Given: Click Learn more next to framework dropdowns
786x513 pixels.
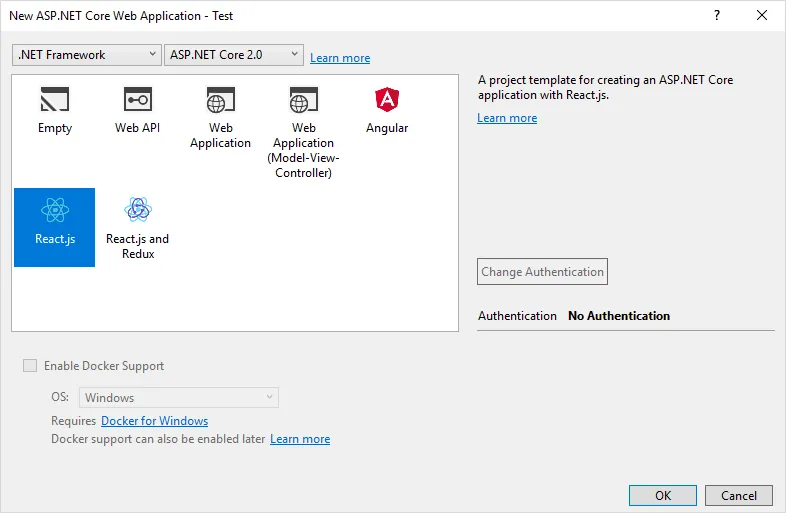Looking at the screenshot, I should point(340,58).
